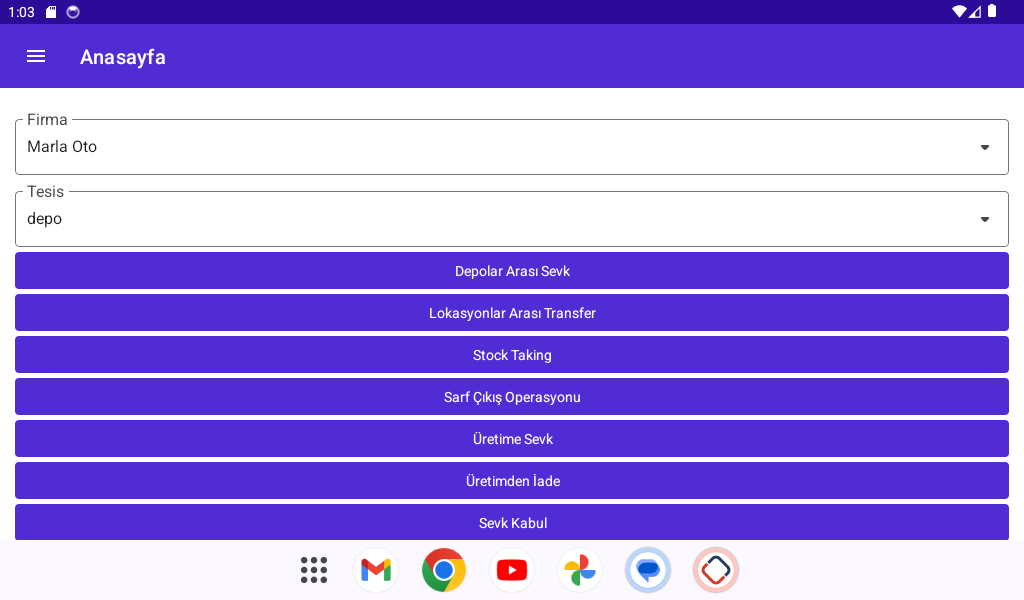Image resolution: width=1024 pixels, height=600 pixels.
Task: Open Üretime Sevk
Action: [x=512, y=439]
